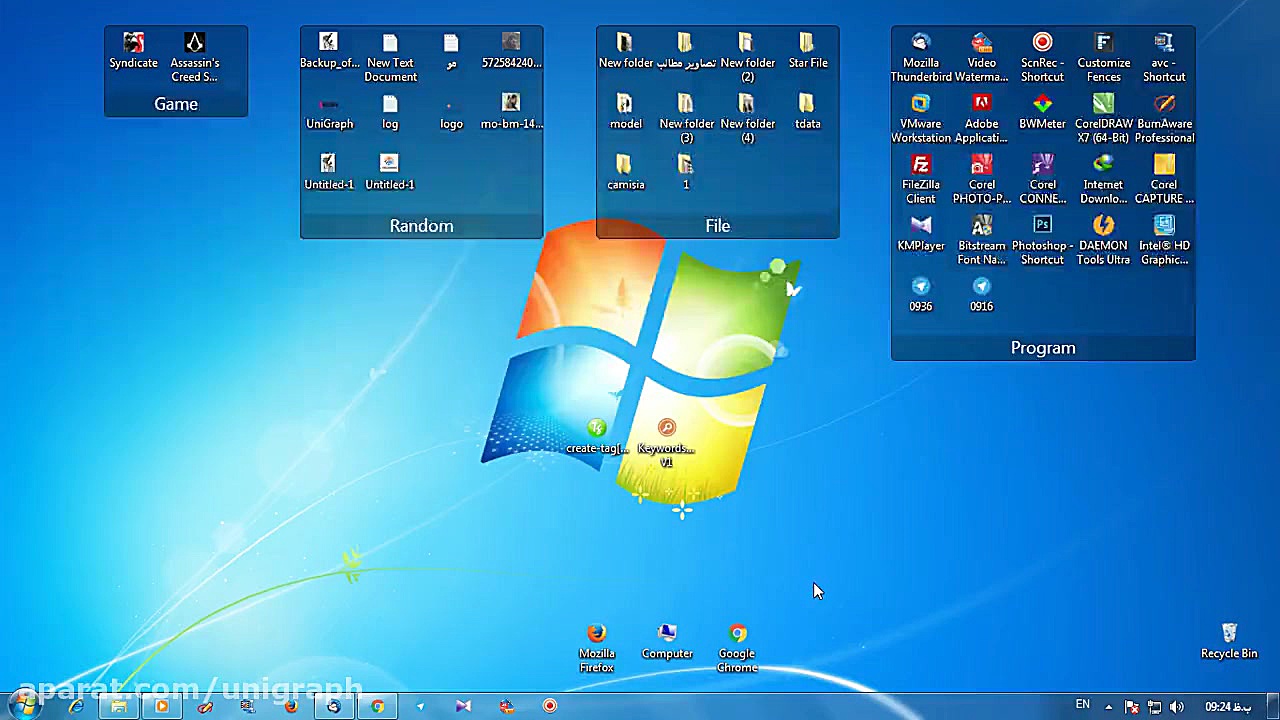Open the Mozilla Thunderbird desktop shortcut
Screen dimensions: 1280x720
click(x=920, y=44)
